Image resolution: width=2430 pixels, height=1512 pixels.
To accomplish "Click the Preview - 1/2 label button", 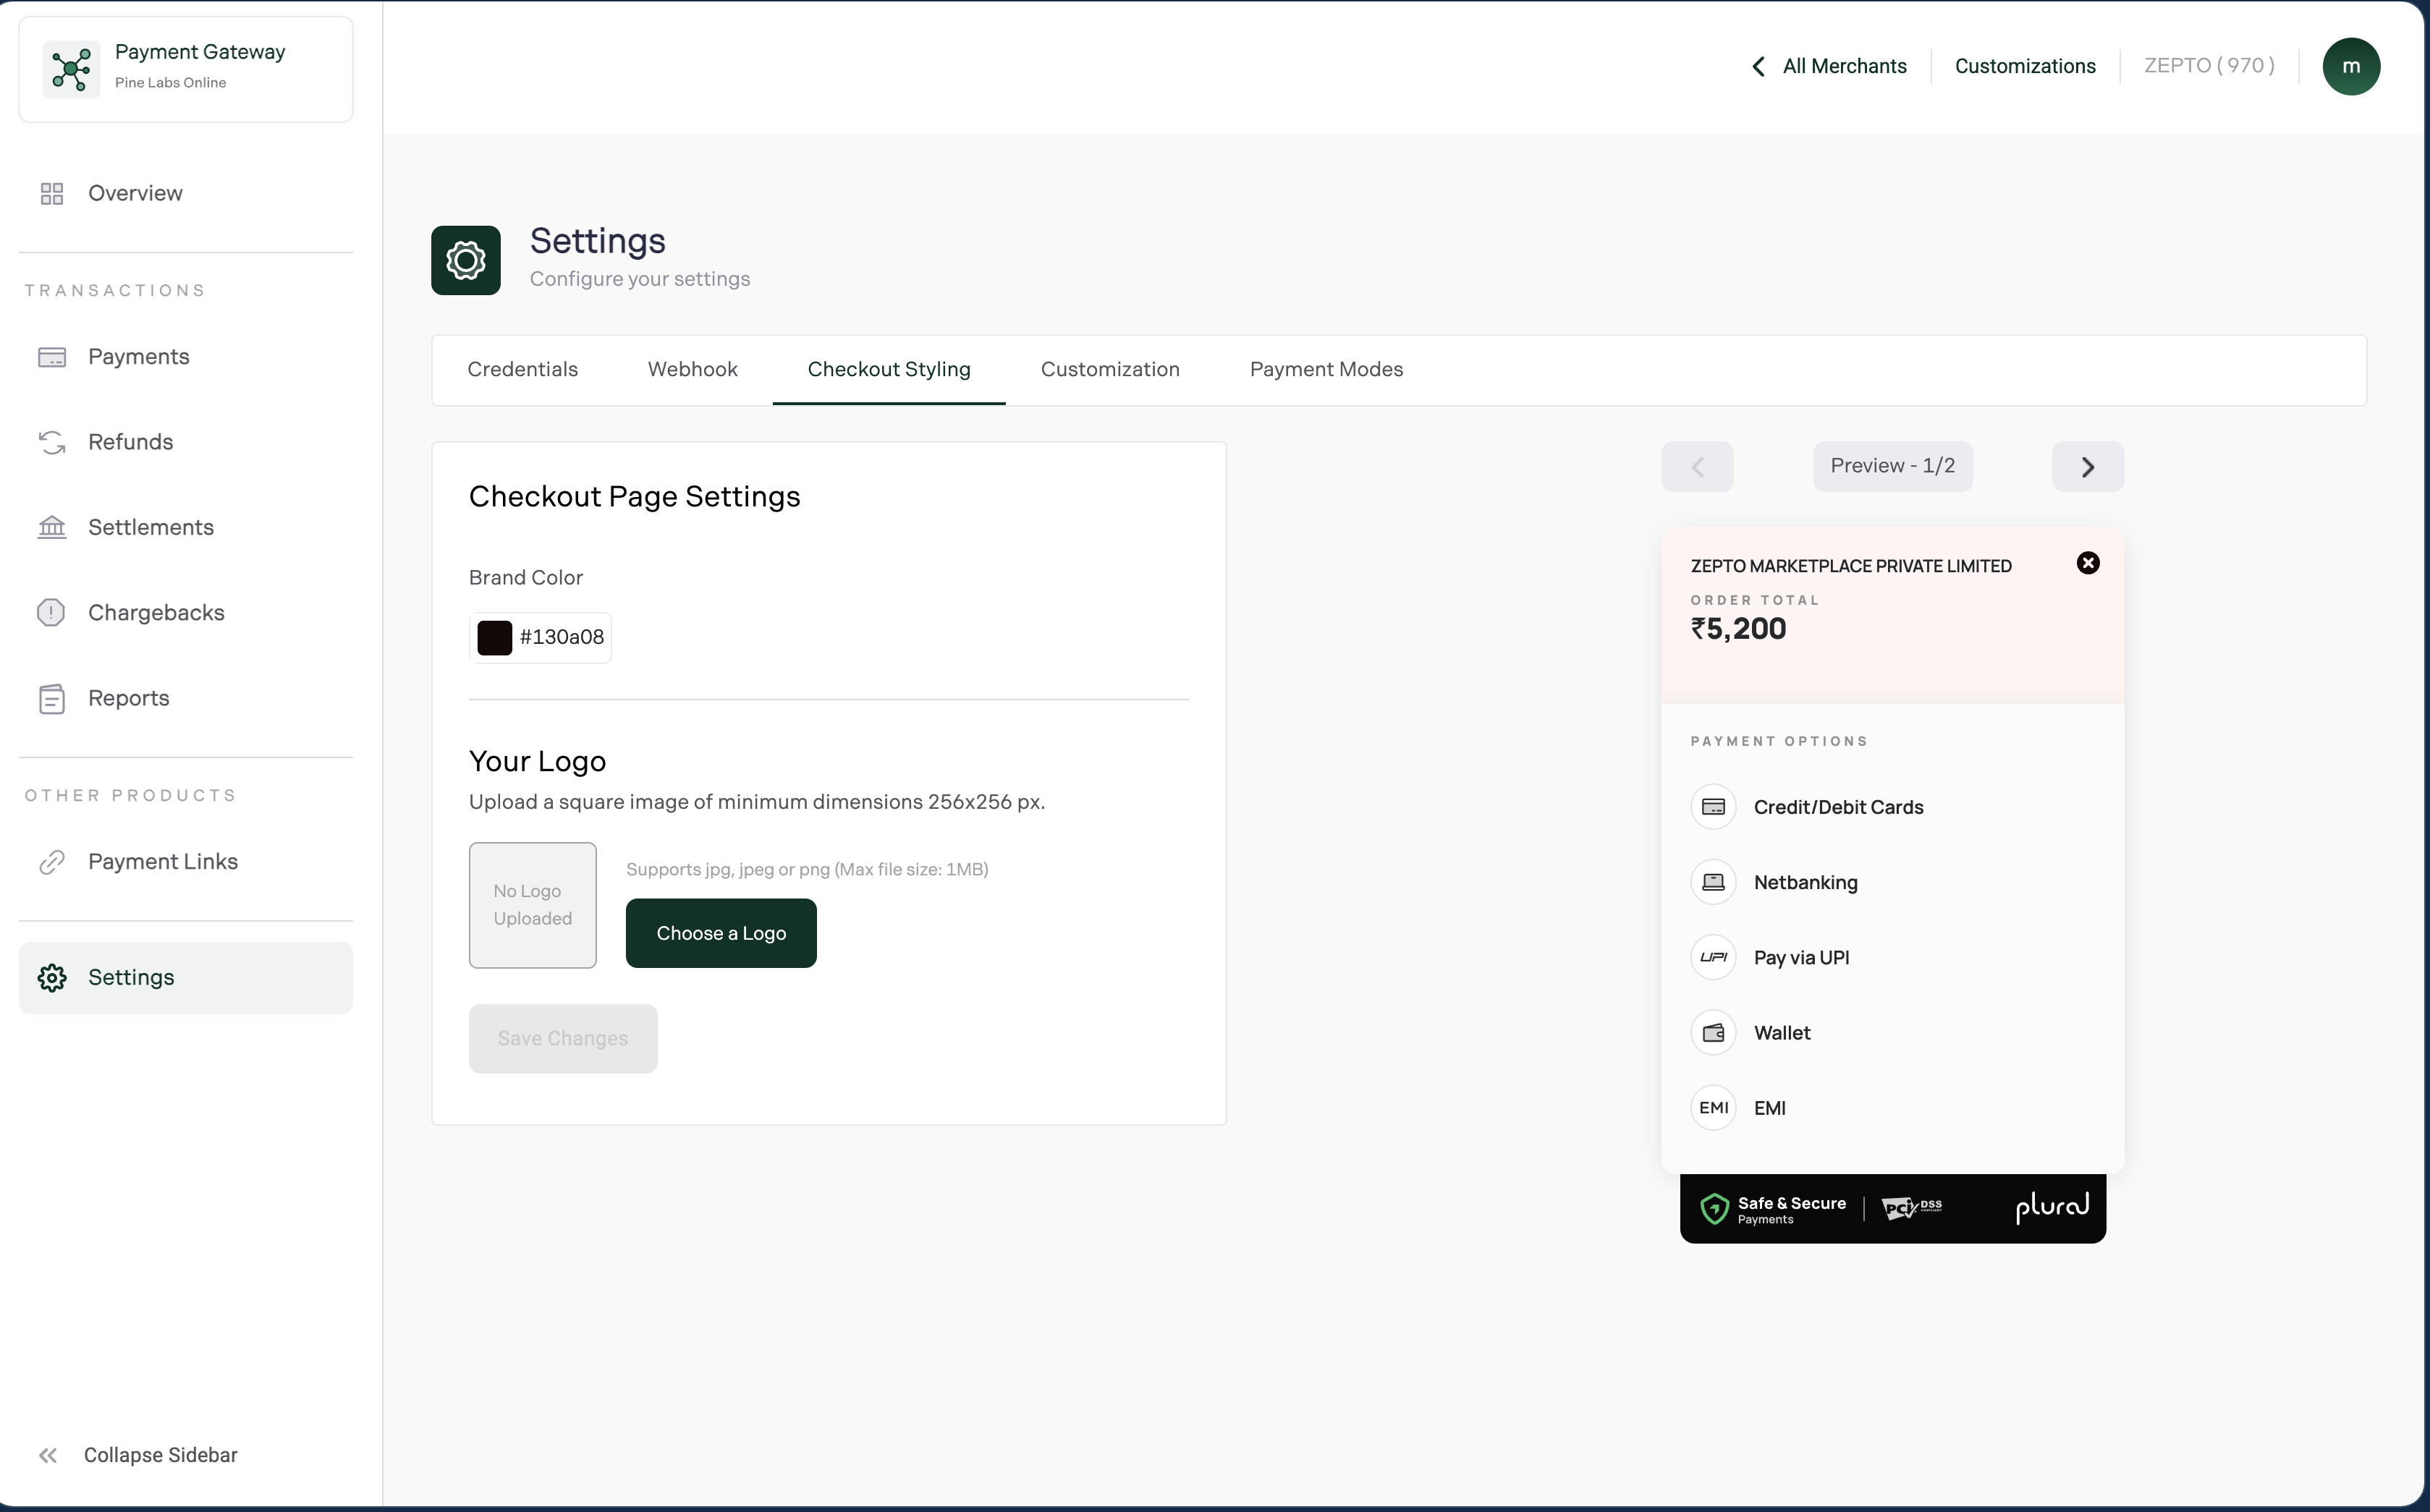I will pyautogui.click(x=1892, y=467).
